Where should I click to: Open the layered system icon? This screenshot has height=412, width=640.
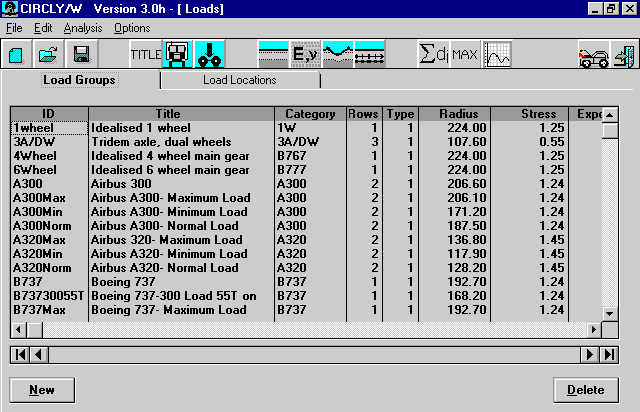coord(273,54)
